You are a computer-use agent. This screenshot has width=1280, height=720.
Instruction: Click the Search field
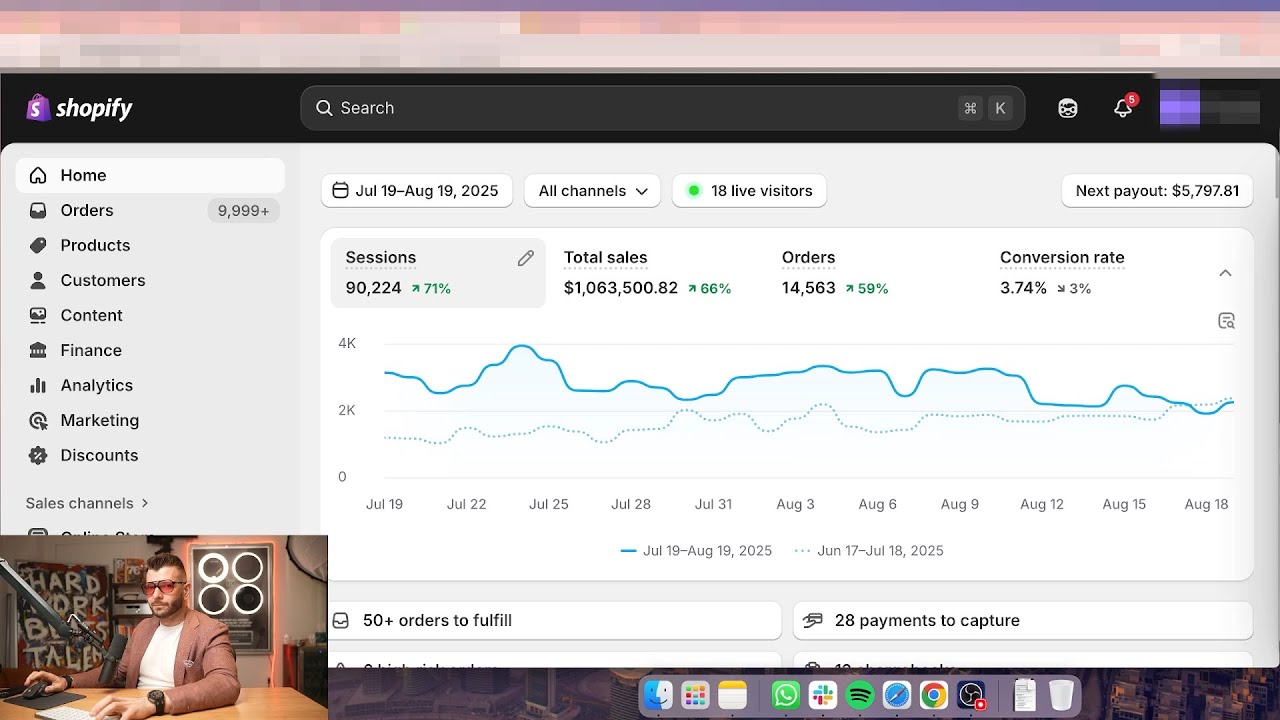point(662,108)
